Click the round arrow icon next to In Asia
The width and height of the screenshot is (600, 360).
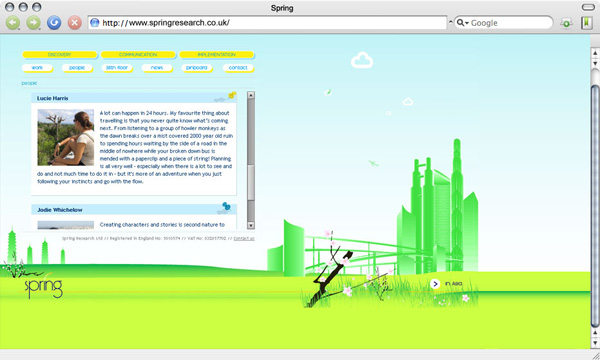(435, 284)
